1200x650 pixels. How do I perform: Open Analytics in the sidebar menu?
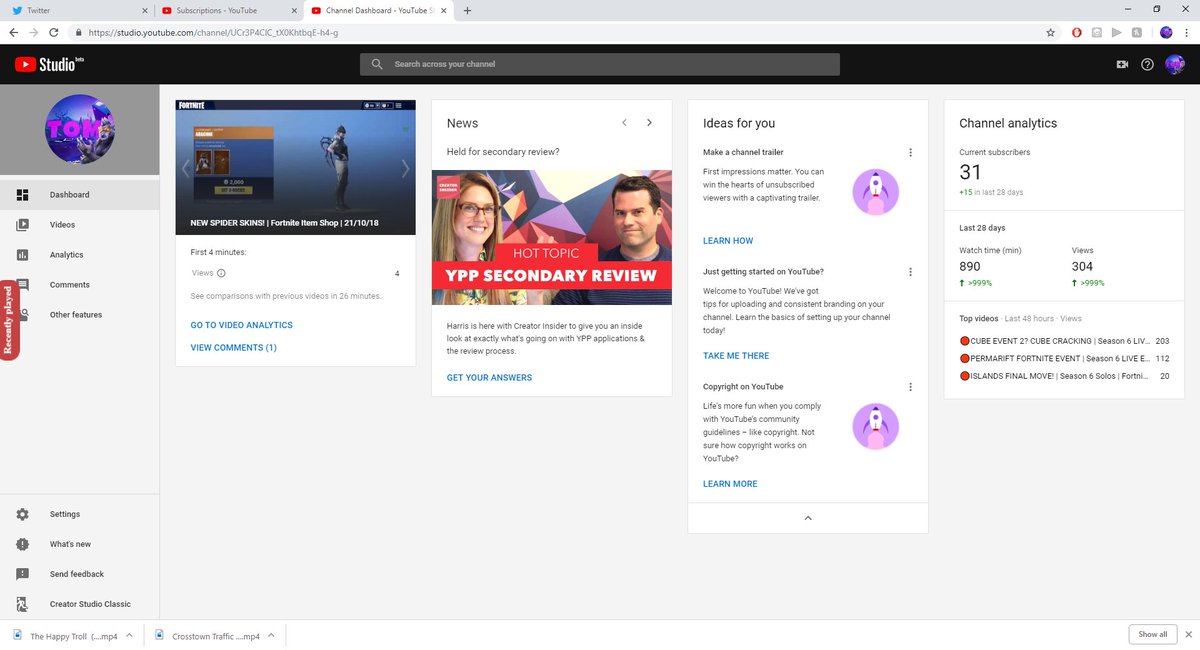pos(80,255)
